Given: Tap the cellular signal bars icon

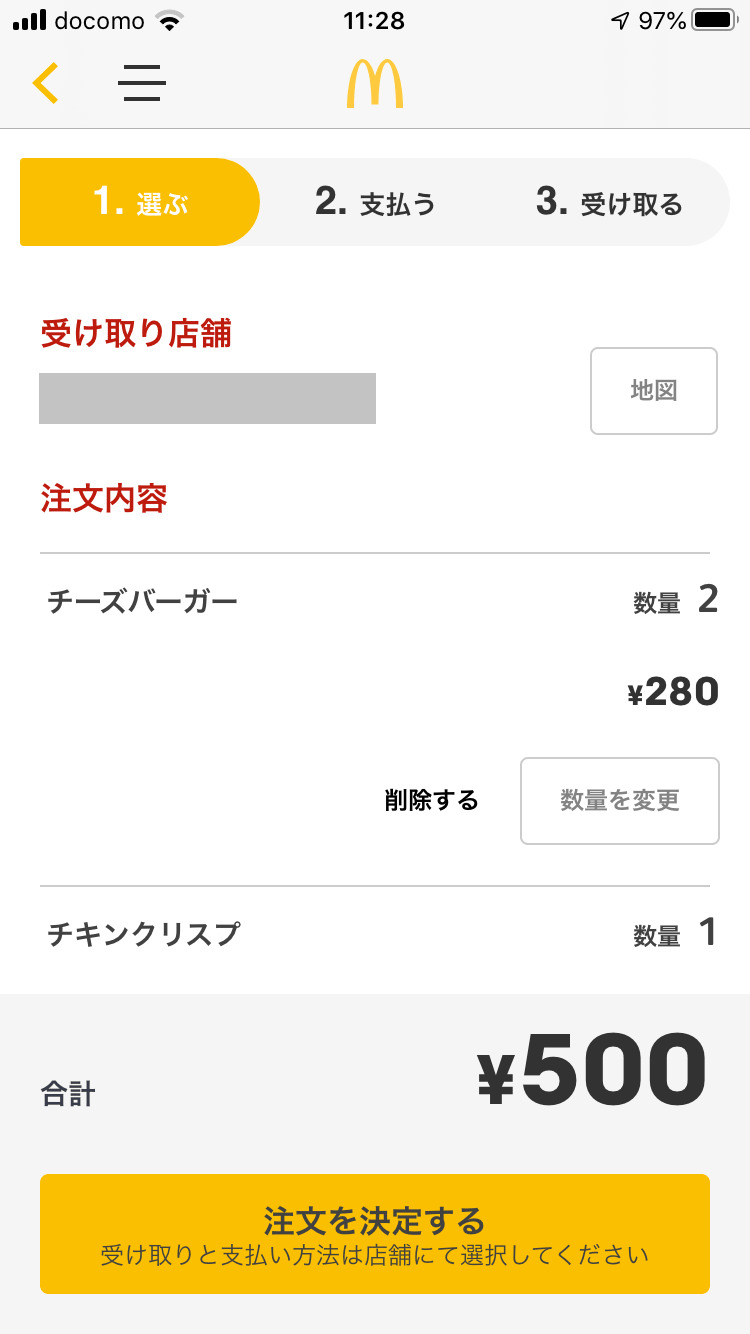Looking at the screenshot, I should (x=30, y=21).
